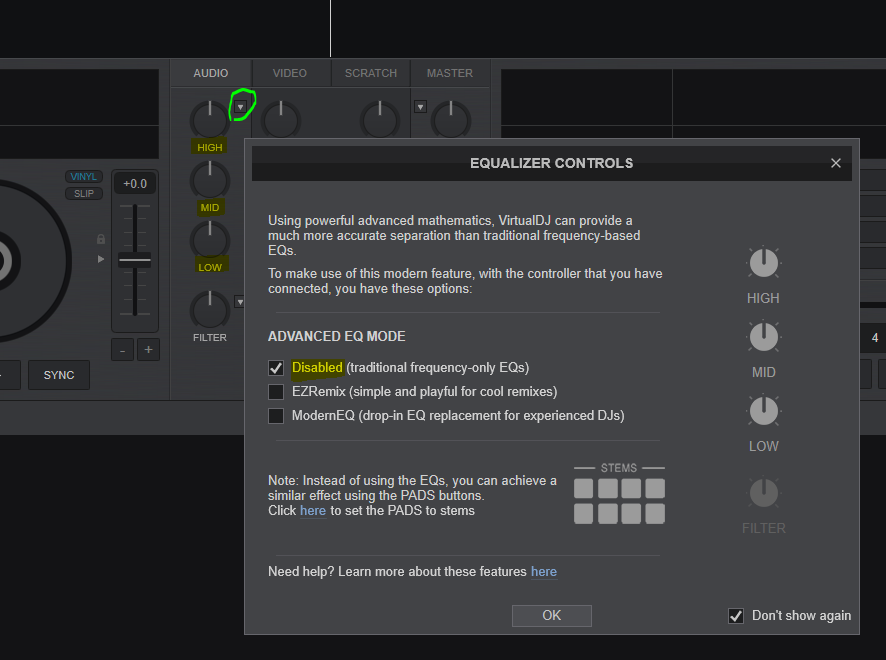Viewport: 886px width, 660px height.
Task: Click the FILTER knob illustration in the dialog
Action: click(x=763, y=493)
